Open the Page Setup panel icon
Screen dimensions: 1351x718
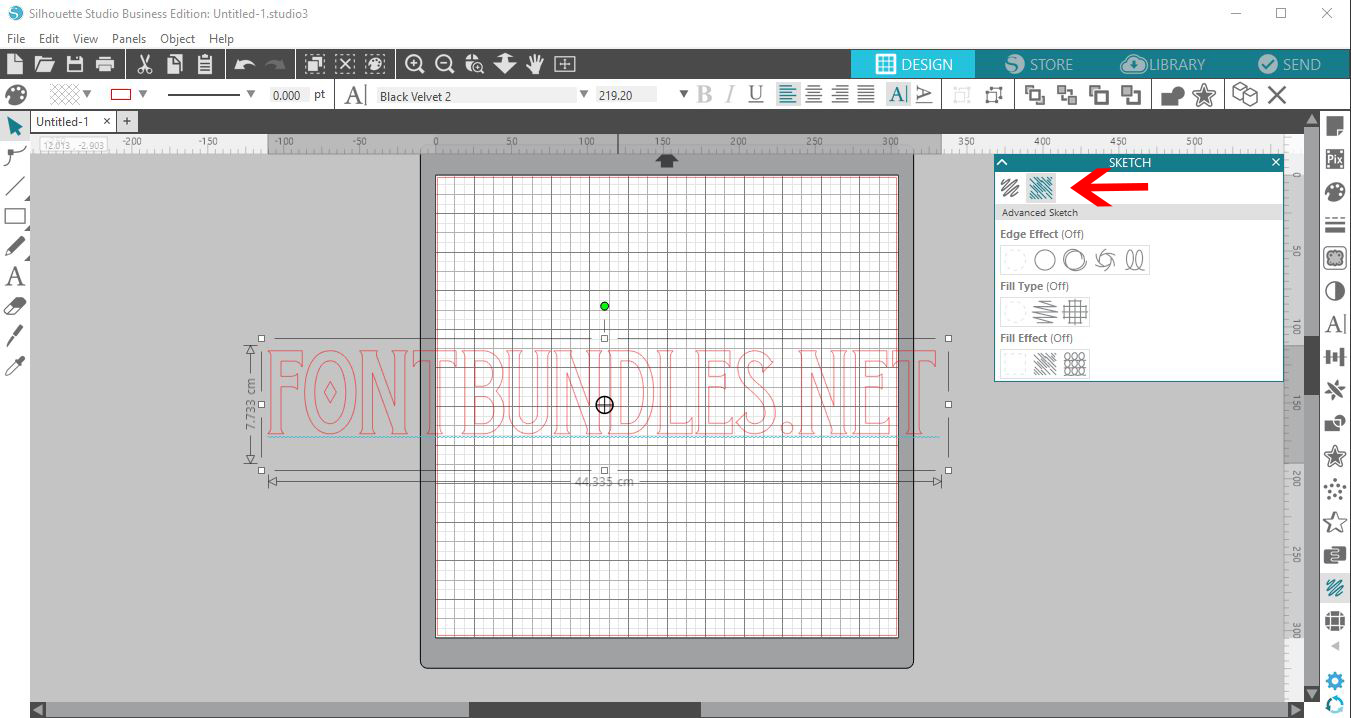[1335, 127]
